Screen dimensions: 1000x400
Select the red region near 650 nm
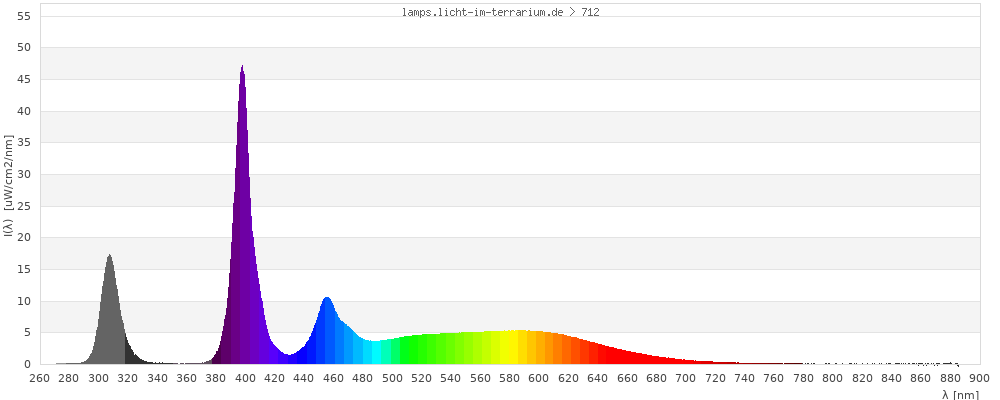[x=612, y=356]
